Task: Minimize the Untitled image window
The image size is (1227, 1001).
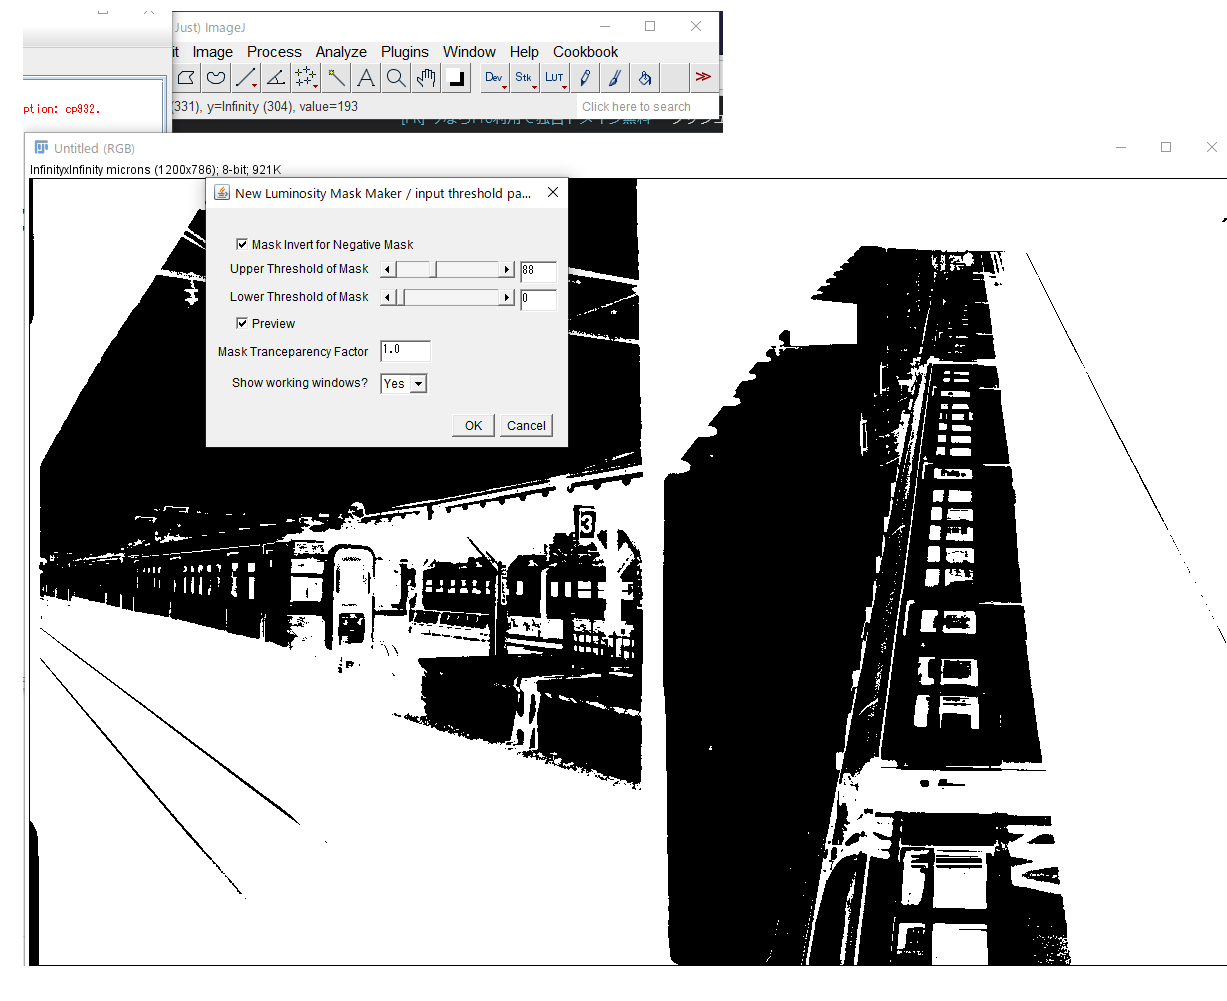Action: pyautogui.click(x=1121, y=147)
